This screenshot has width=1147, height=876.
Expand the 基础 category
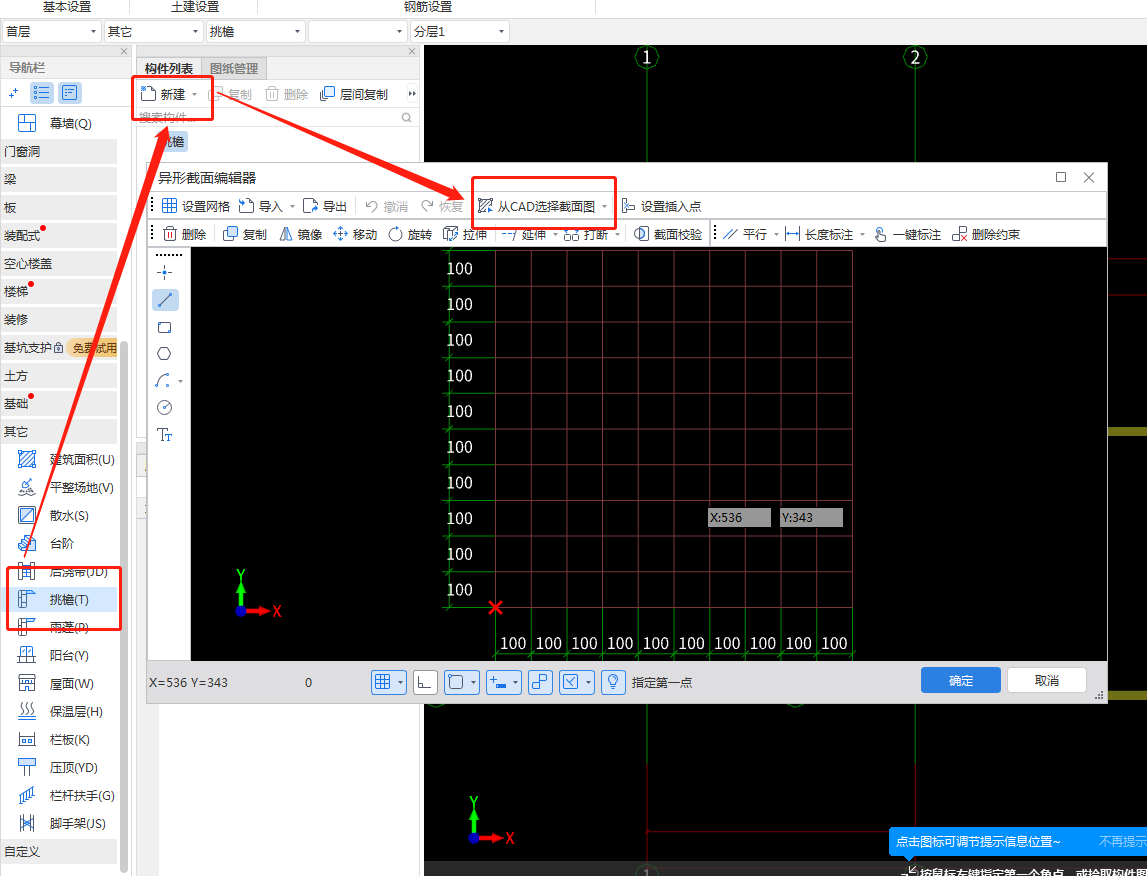(x=59, y=404)
